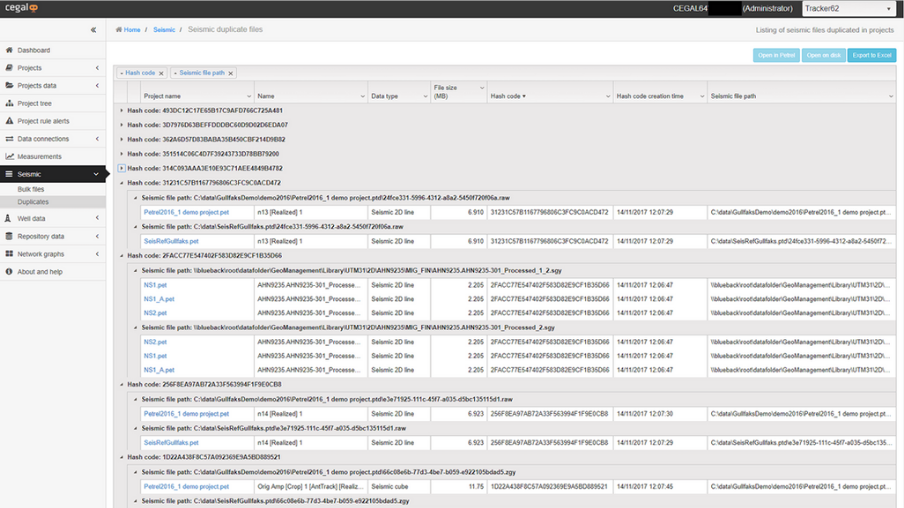The height and width of the screenshot is (508, 904).
Task: Open the Hash code column filter dropdown
Action: (608, 96)
